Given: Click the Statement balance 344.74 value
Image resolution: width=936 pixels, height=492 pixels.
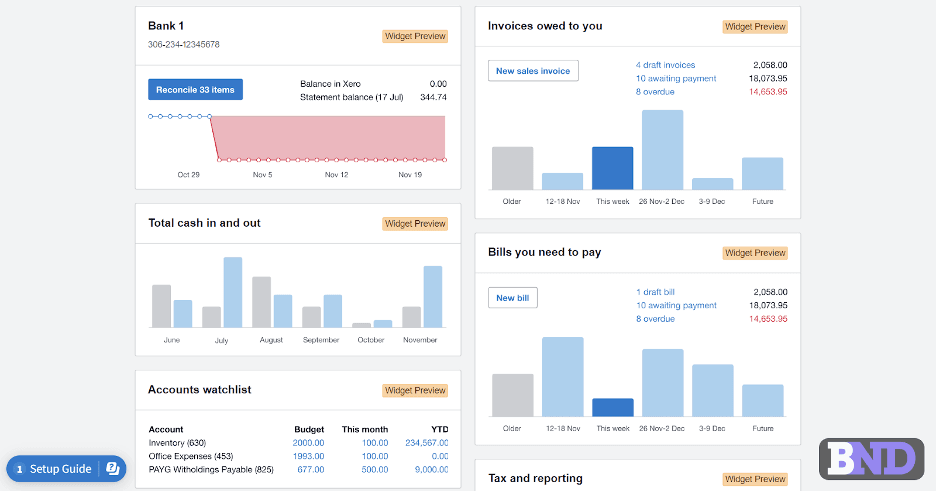Looking at the screenshot, I should click(x=433, y=97).
